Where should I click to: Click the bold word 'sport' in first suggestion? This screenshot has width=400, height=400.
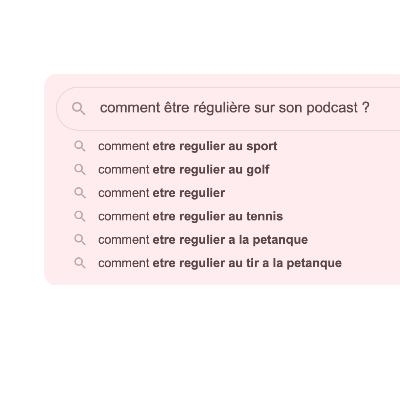(262, 146)
